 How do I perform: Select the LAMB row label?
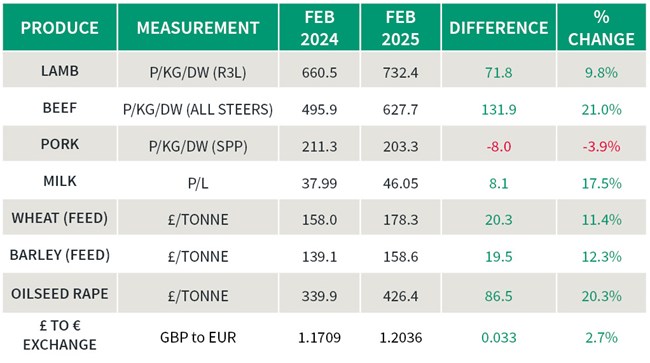(x=60, y=71)
